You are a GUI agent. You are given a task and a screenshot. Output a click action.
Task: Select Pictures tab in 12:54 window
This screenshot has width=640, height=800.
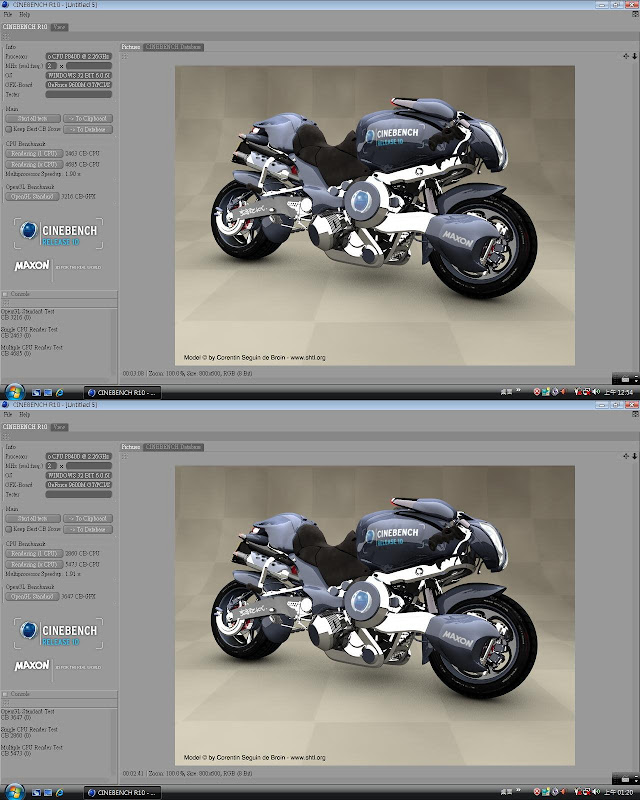[131, 47]
